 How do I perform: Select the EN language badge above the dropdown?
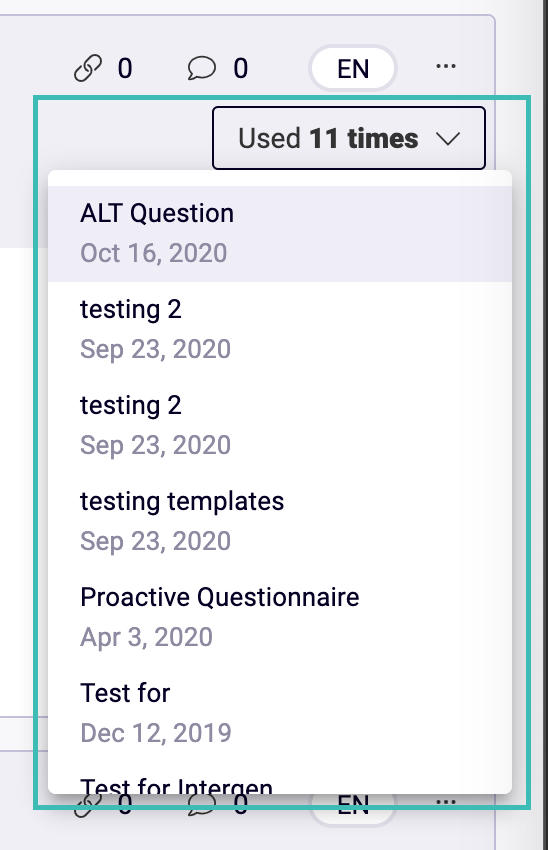click(353, 69)
